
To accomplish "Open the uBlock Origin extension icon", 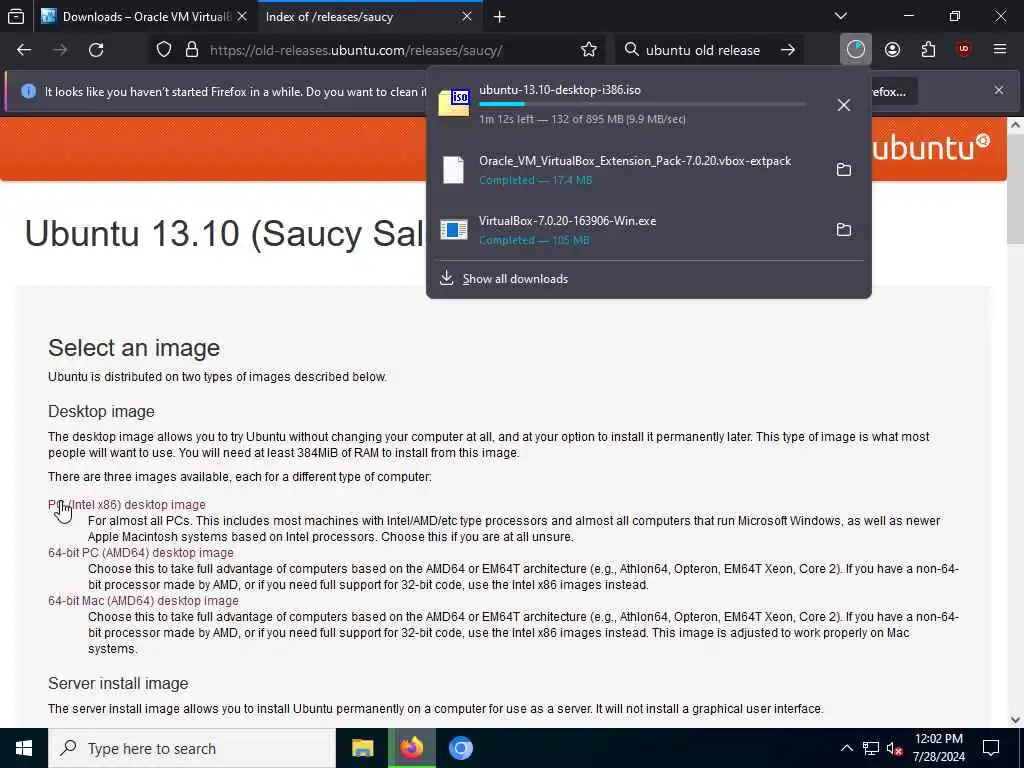I will (964, 50).
